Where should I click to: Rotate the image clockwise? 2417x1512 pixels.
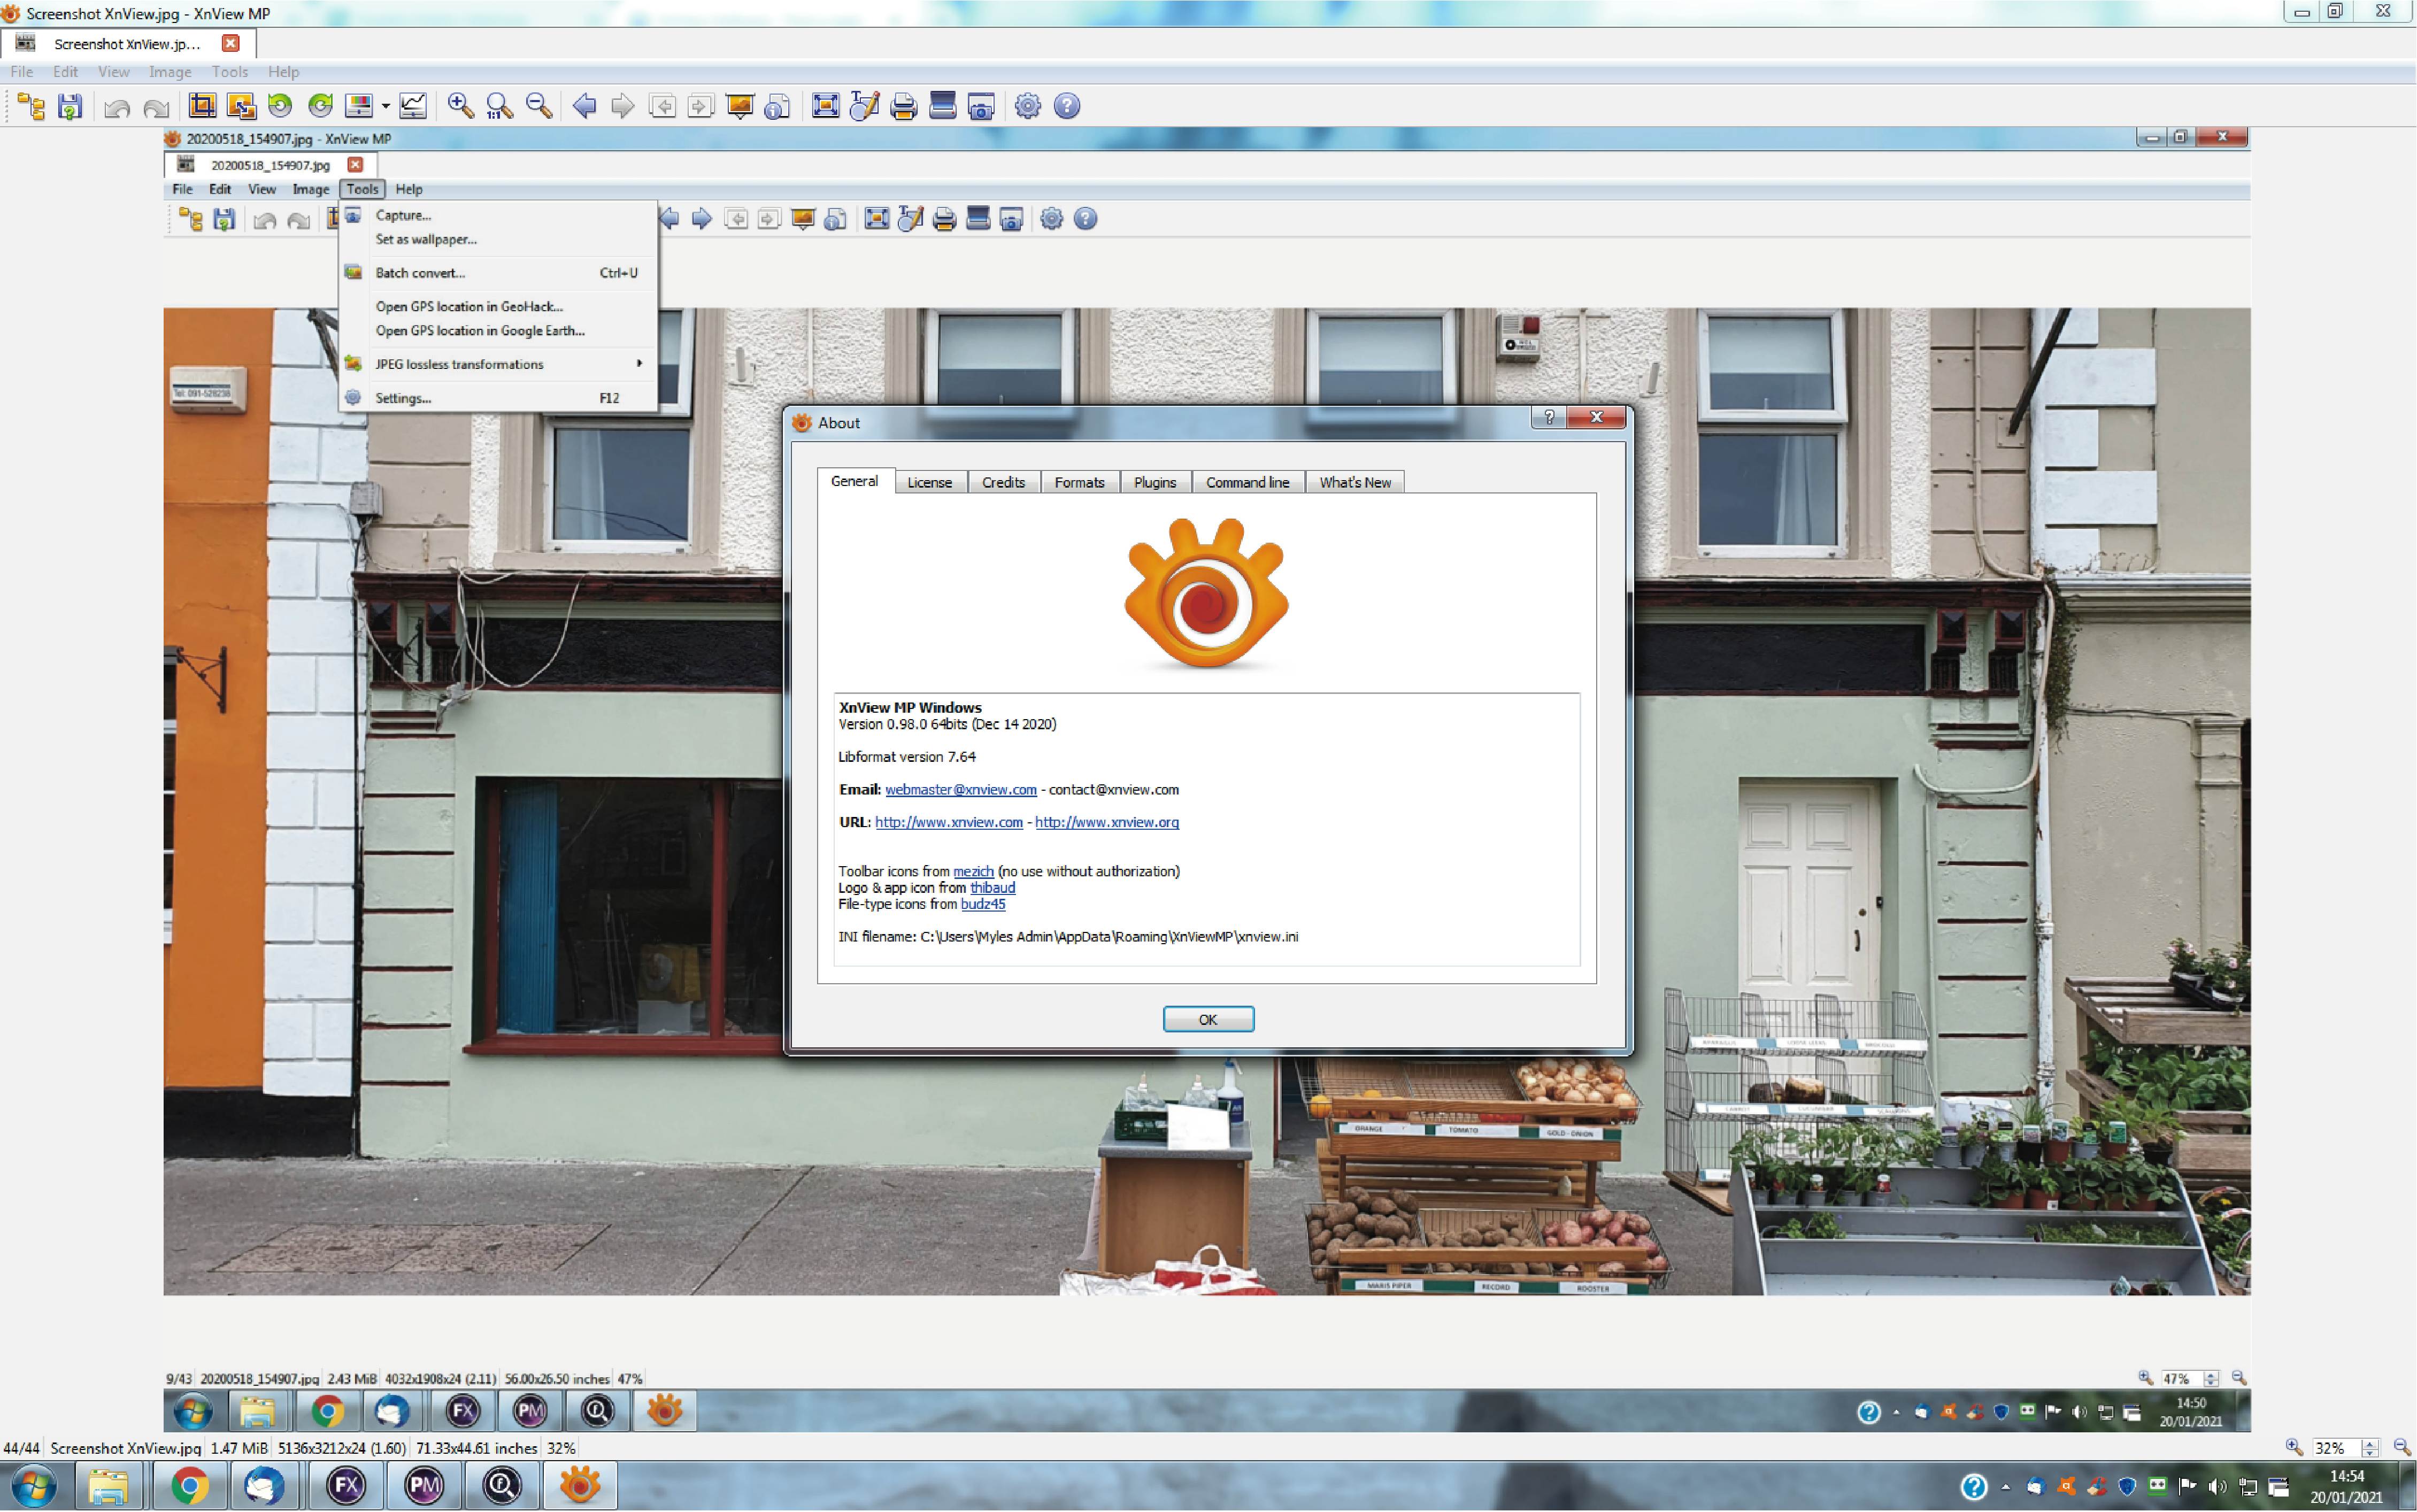point(320,106)
